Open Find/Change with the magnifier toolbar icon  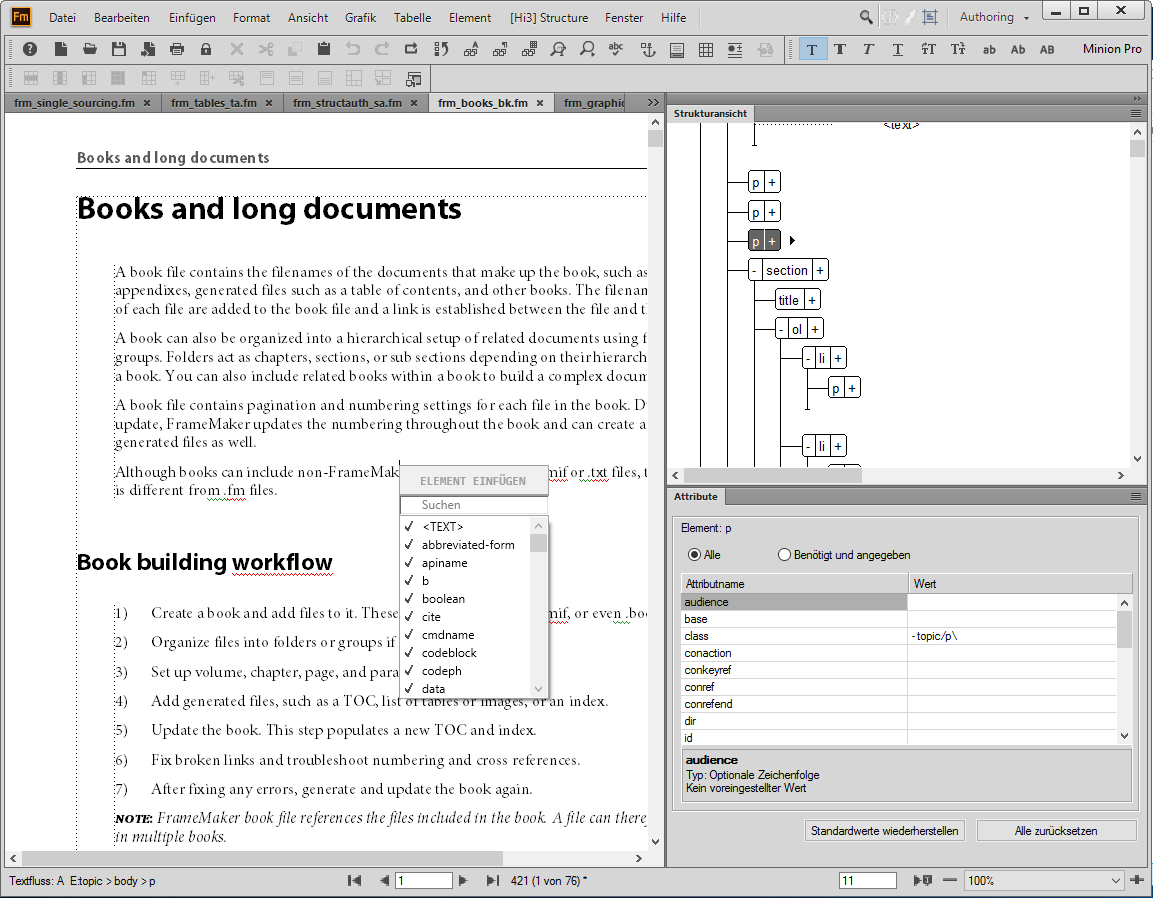click(x=588, y=49)
